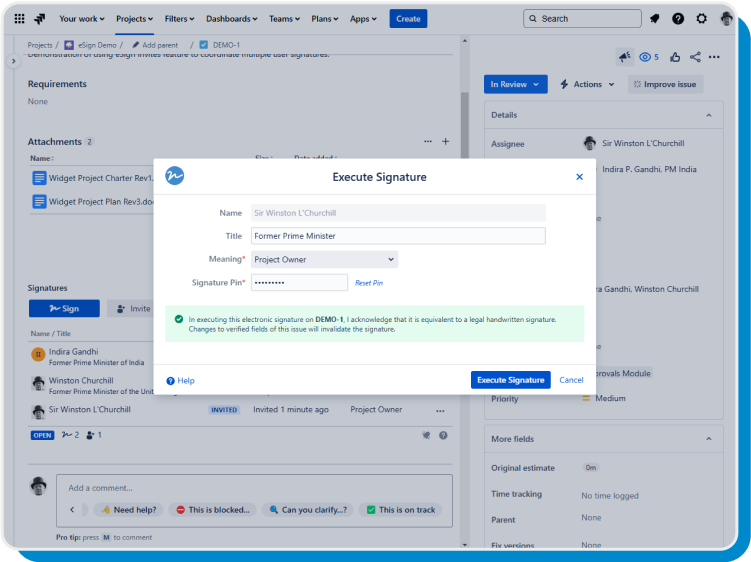Image resolution: width=751 pixels, height=562 pixels.
Task: Click the Jira logo icon
Action: pos(40,19)
